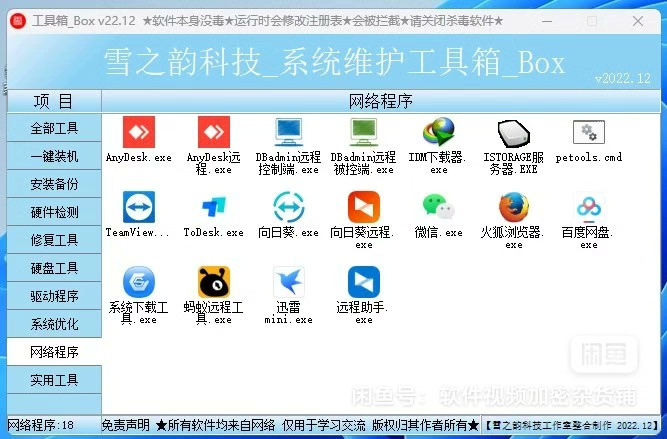Open the 系统优化 category
The height and width of the screenshot is (439, 667).
[x=54, y=324]
